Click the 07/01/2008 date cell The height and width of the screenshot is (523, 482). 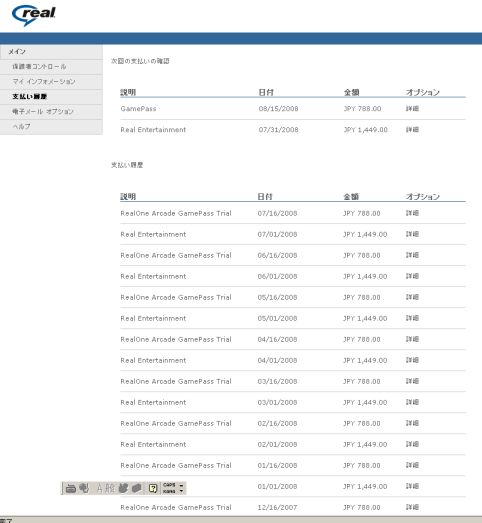click(277, 234)
